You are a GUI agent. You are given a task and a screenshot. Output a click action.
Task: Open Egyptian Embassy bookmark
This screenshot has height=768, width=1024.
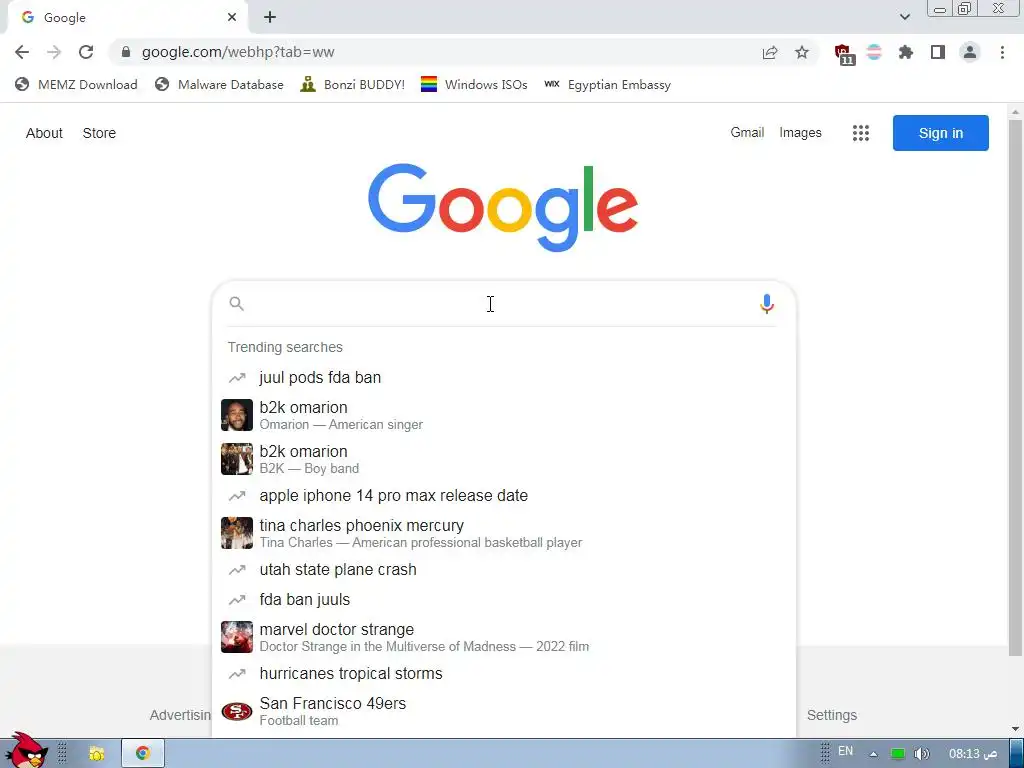click(607, 84)
